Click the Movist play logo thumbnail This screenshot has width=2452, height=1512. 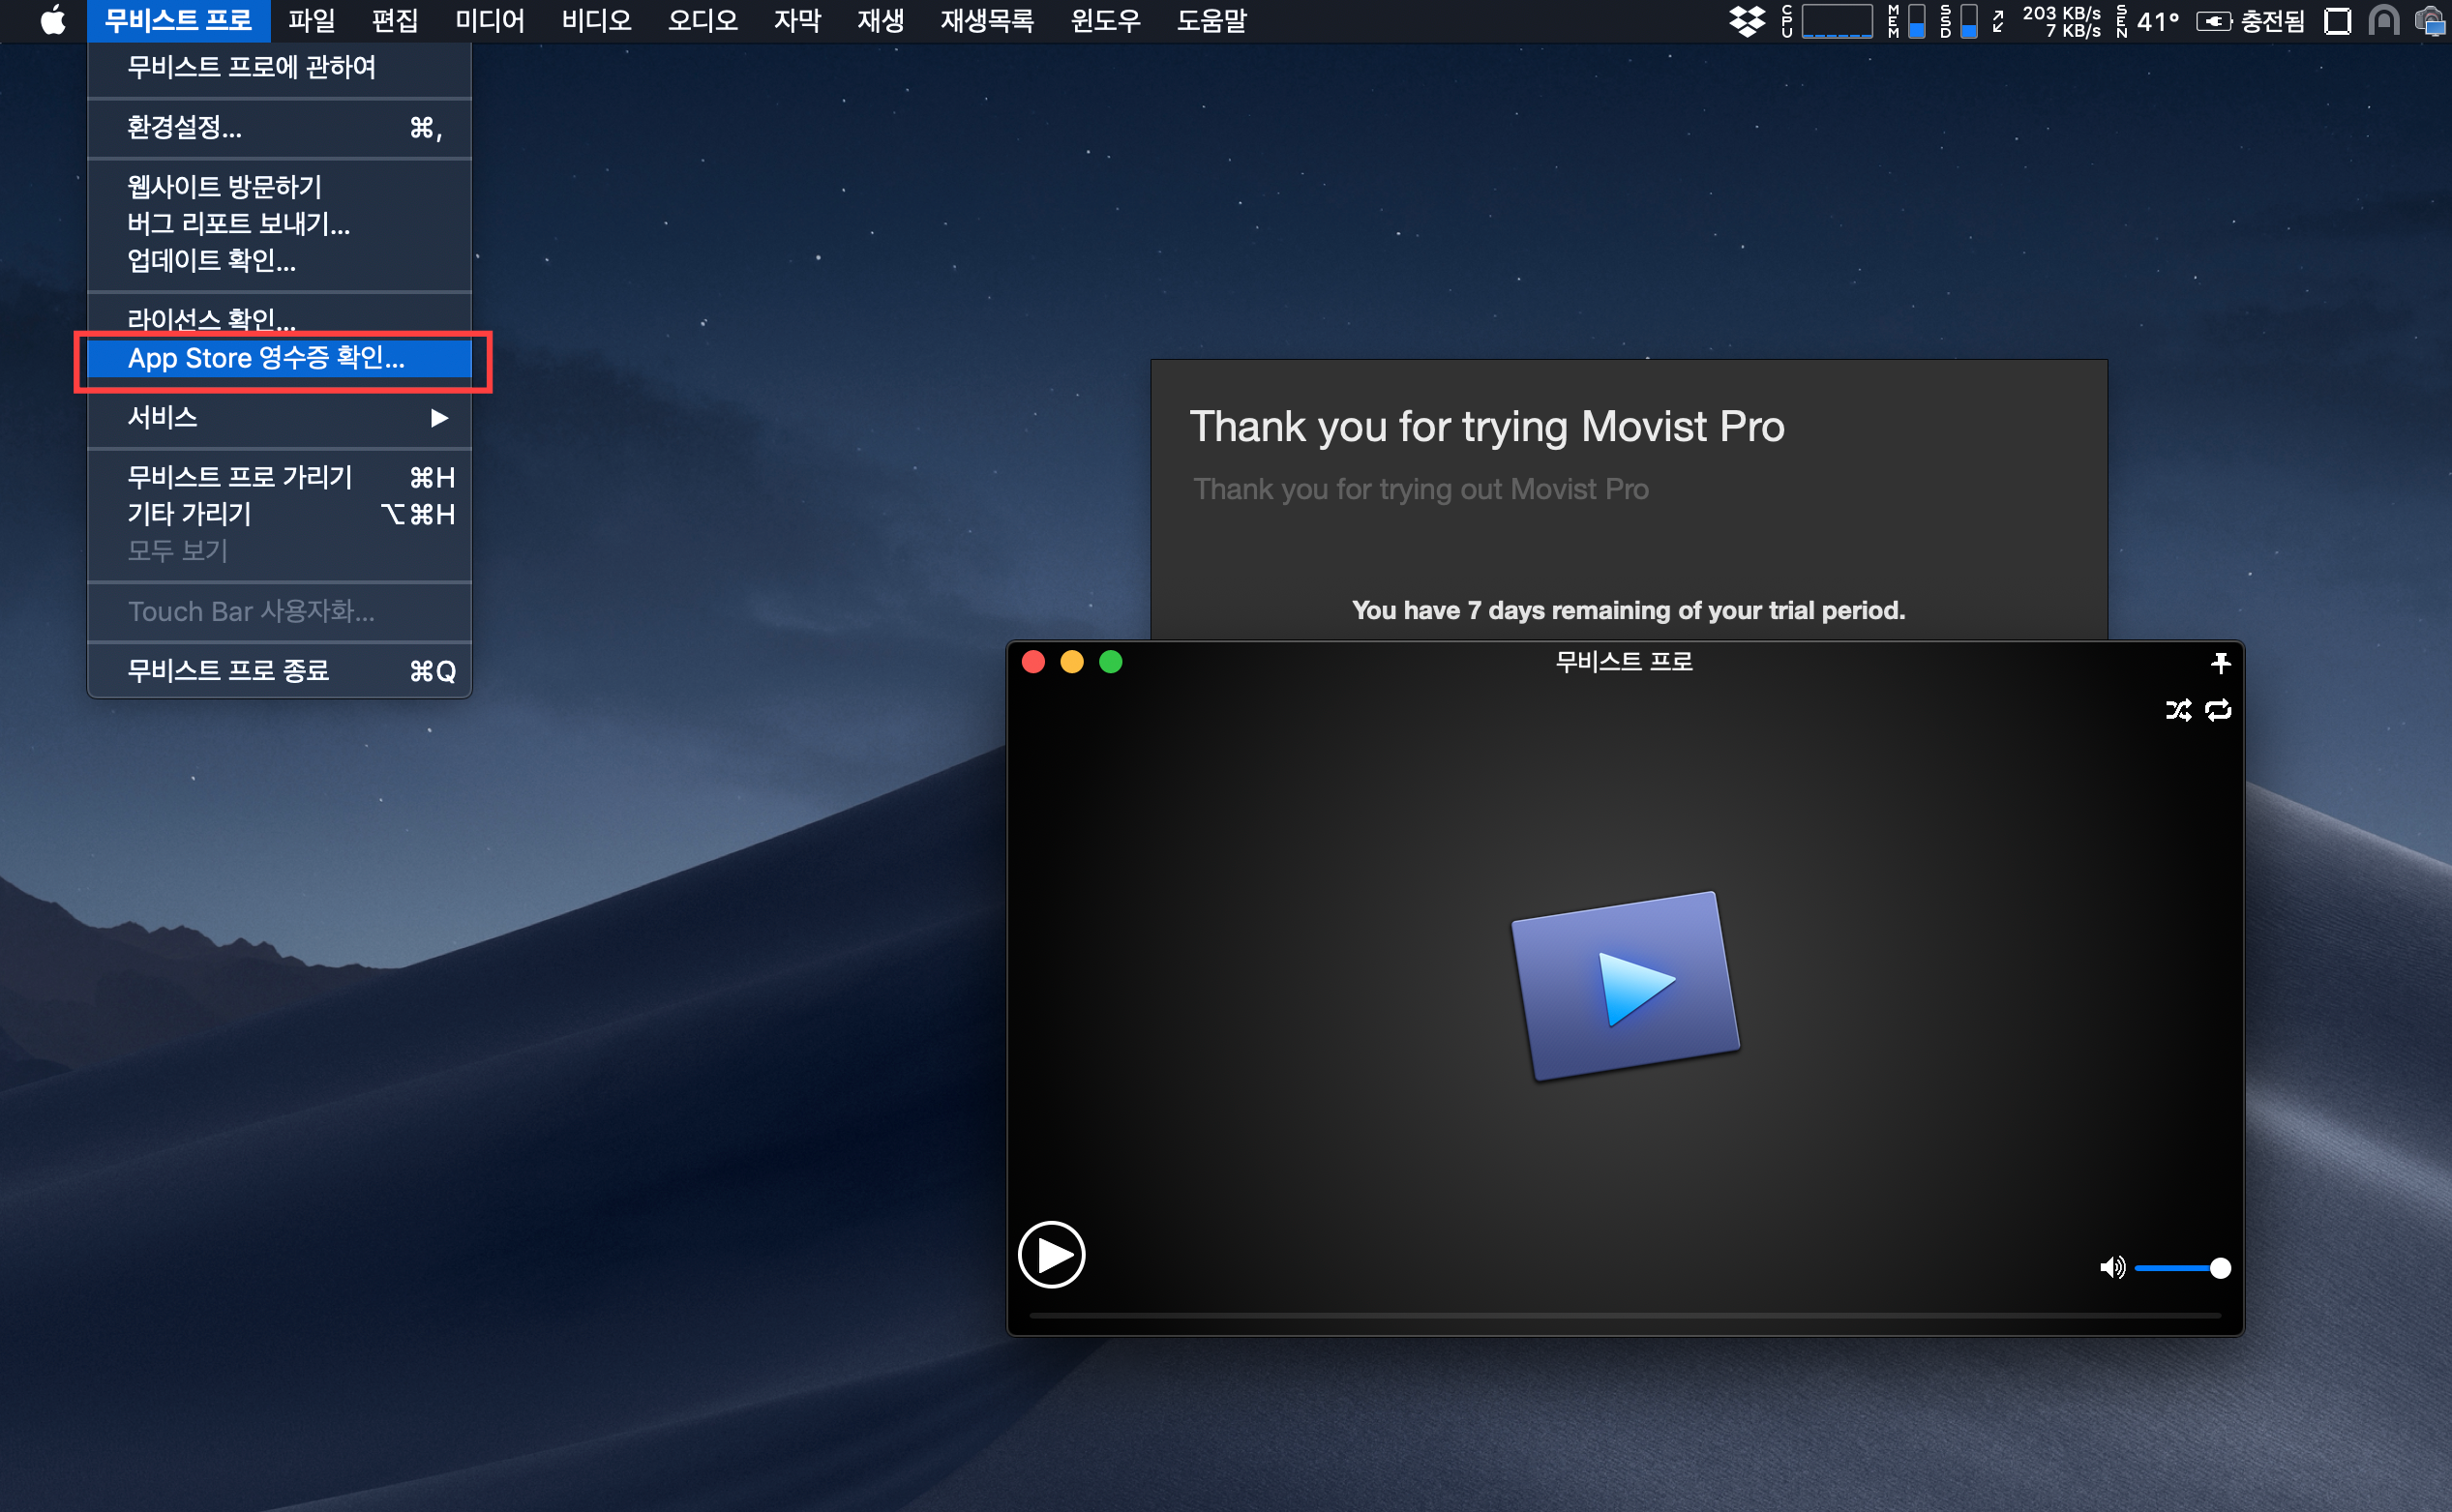[1625, 986]
